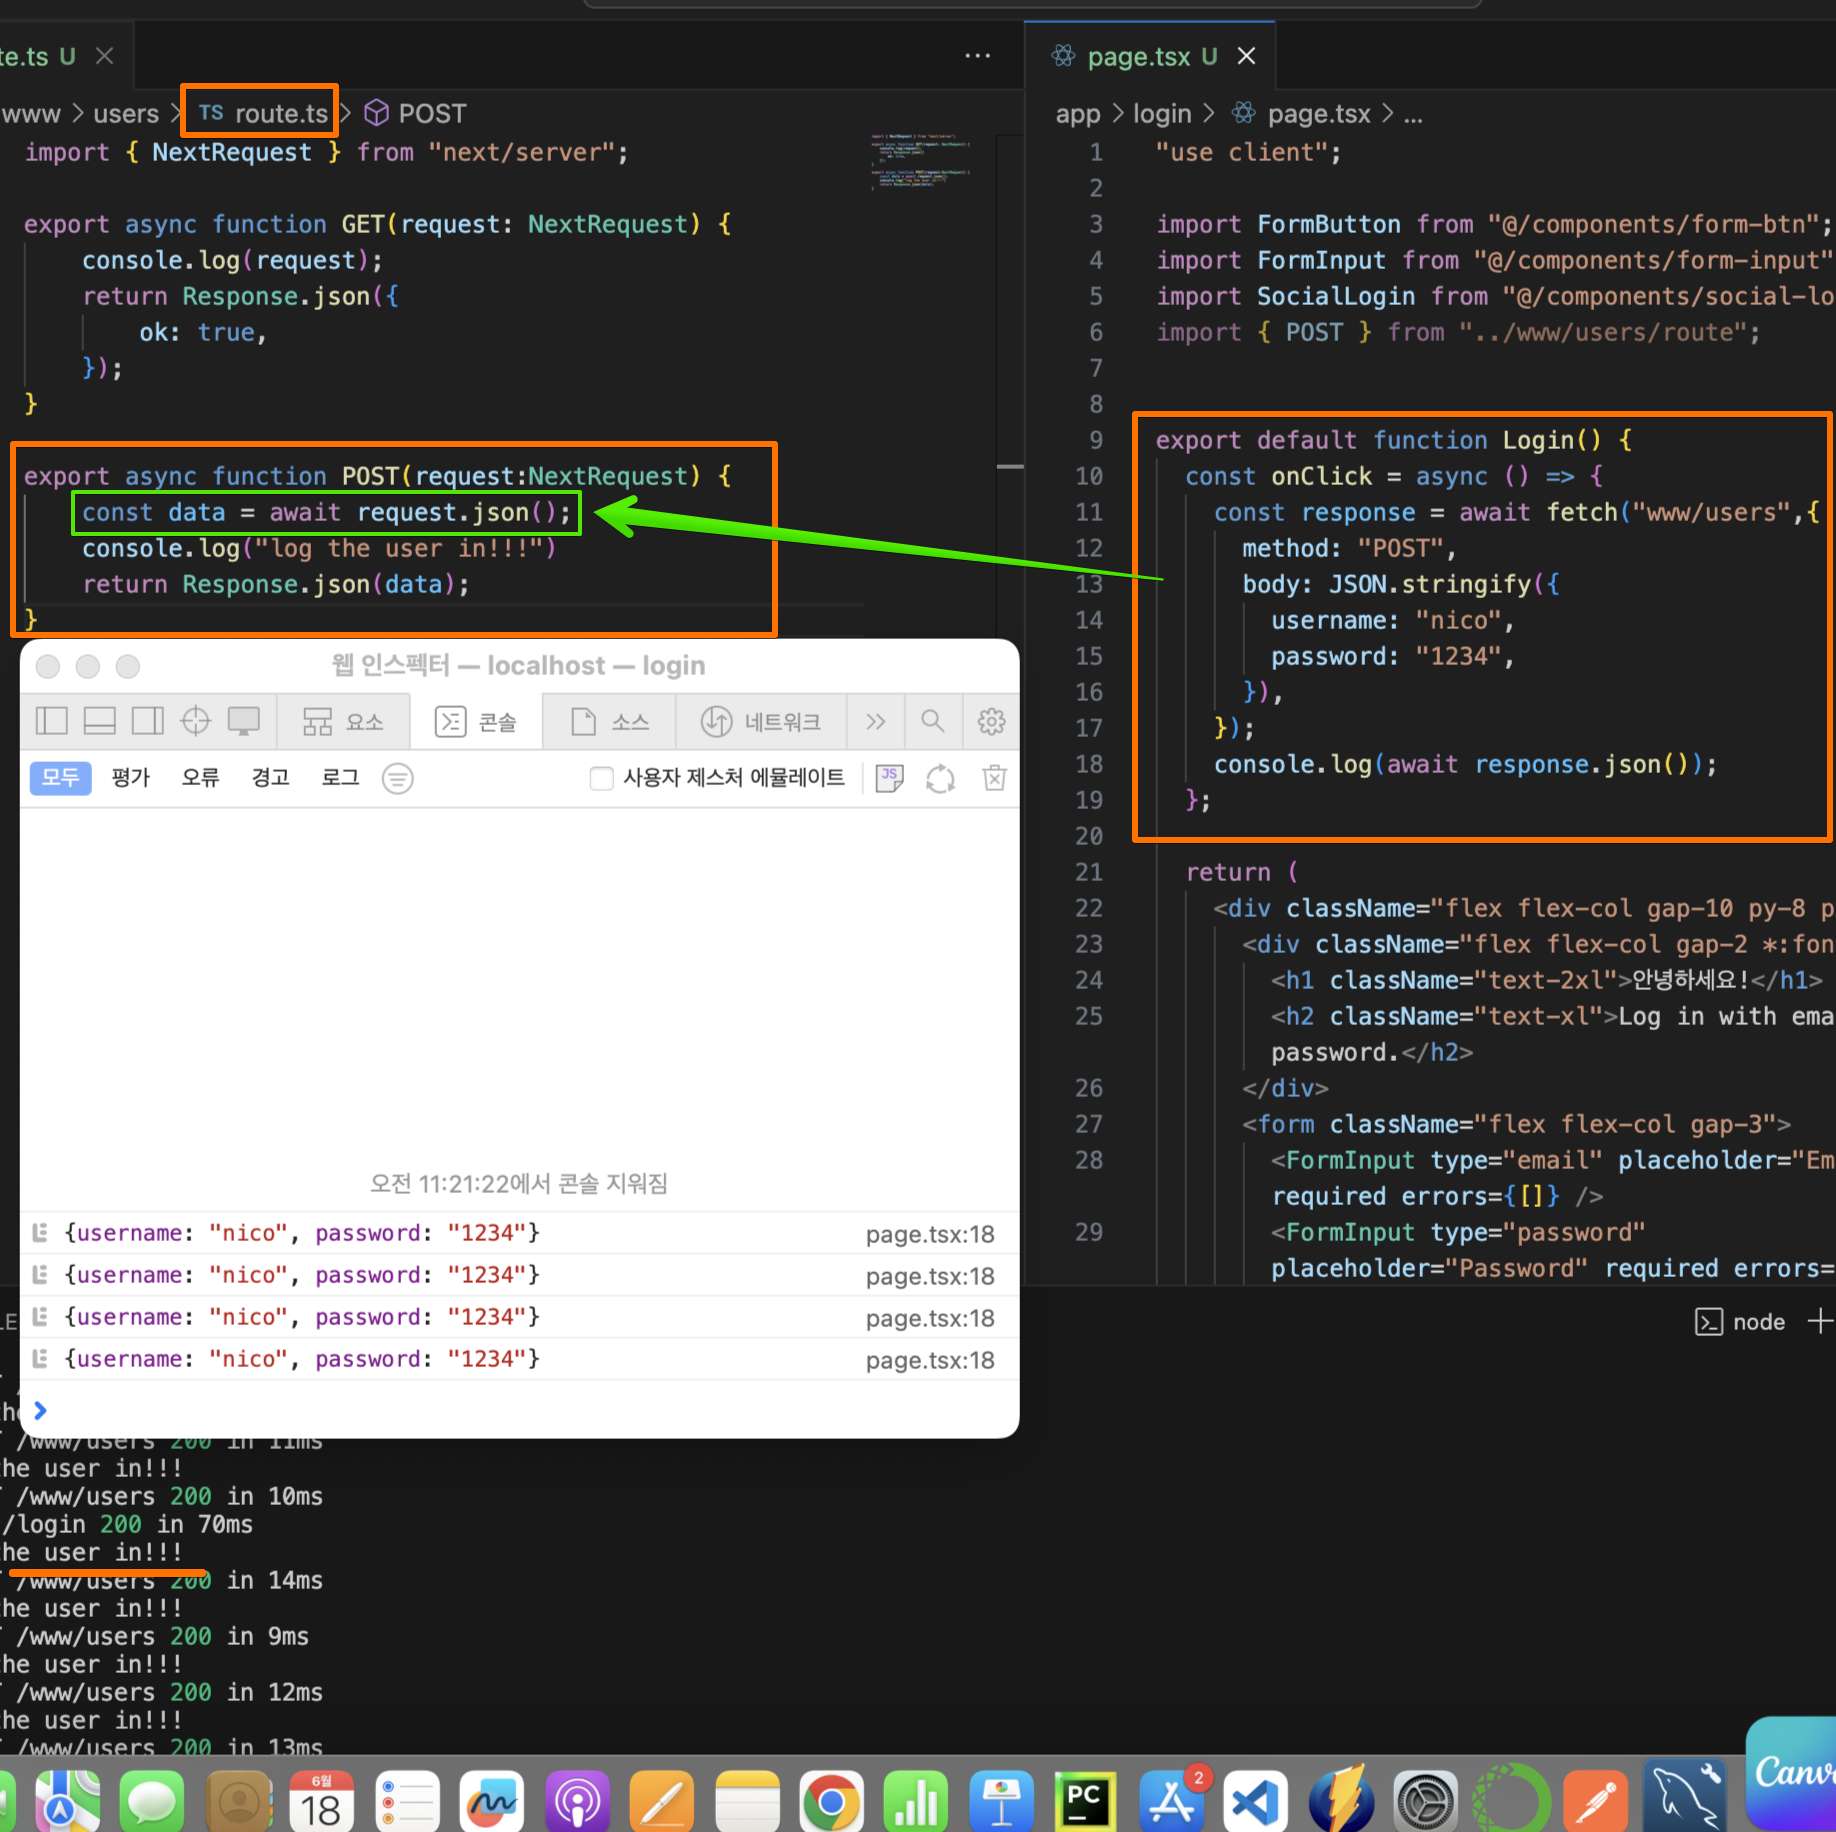Image resolution: width=1836 pixels, height=1832 pixels.
Task: Start element selection with the crosshair icon
Action: [x=196, y=721]
